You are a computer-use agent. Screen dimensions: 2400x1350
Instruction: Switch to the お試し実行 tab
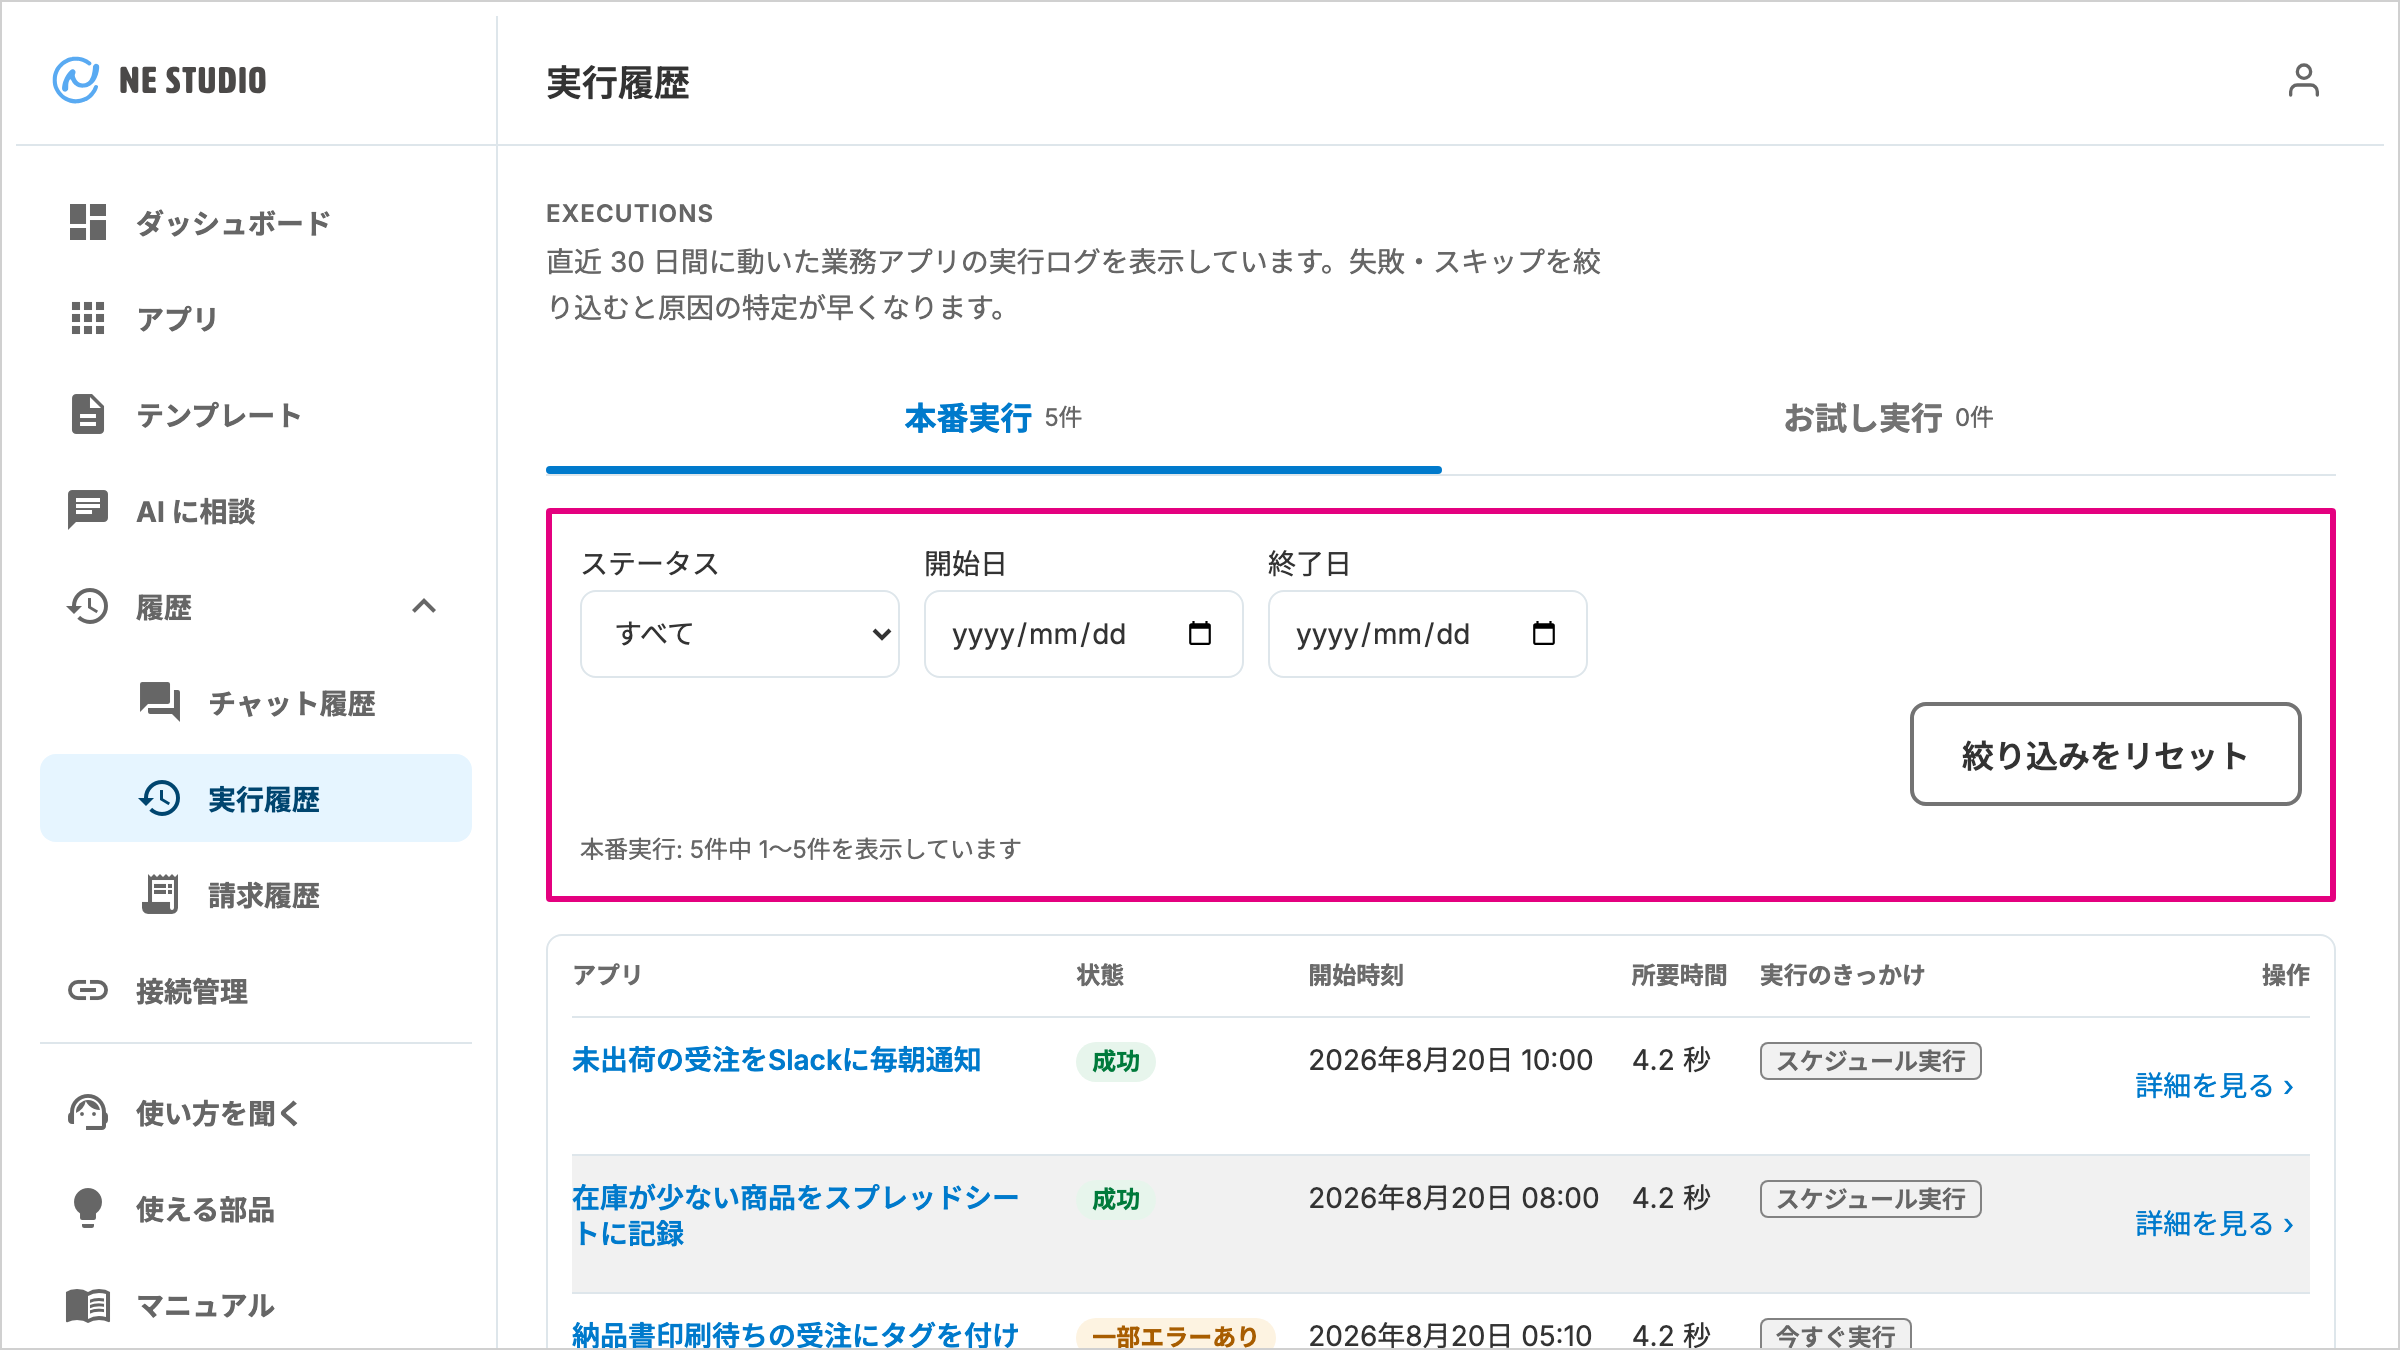click(x=1888, y=418)
